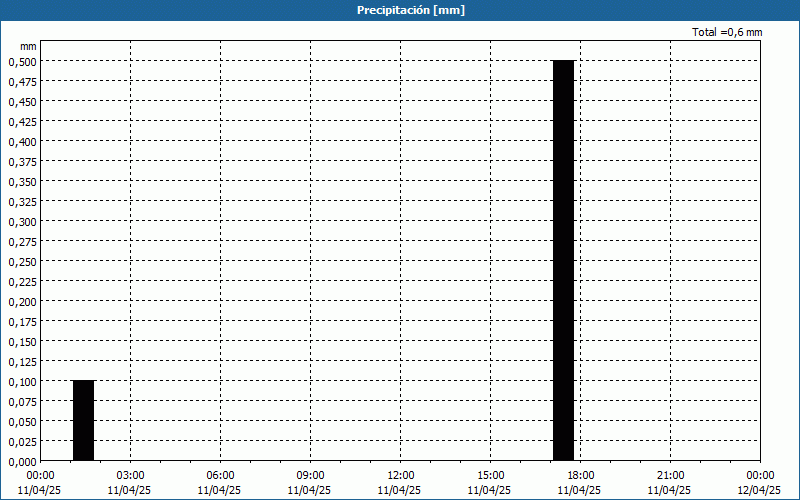Select the 0,100 y-axis value

pyautogui.click(x=22, y=382)
